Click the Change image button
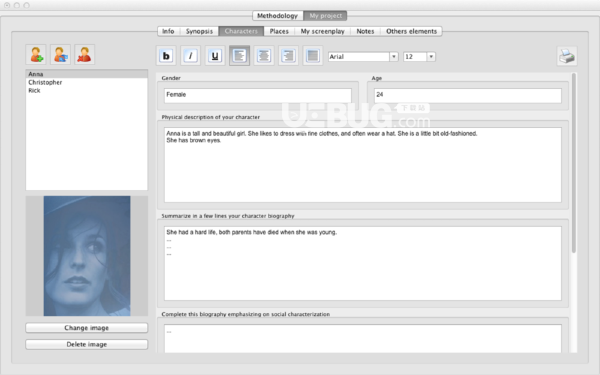The image size is (600, 375). click(x=86, y=328)
